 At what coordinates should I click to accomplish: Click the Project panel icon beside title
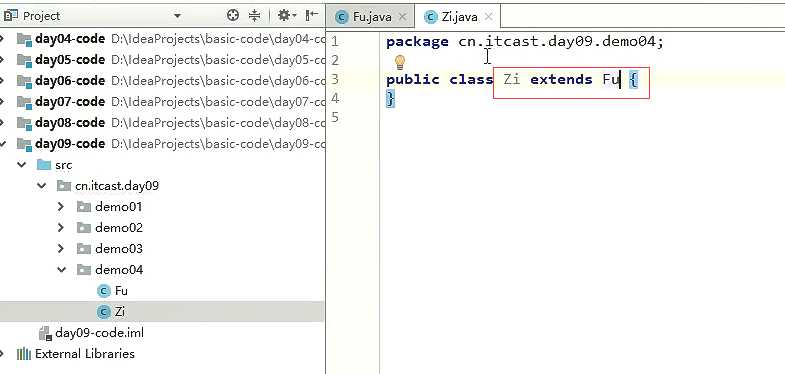coord(11,16)
